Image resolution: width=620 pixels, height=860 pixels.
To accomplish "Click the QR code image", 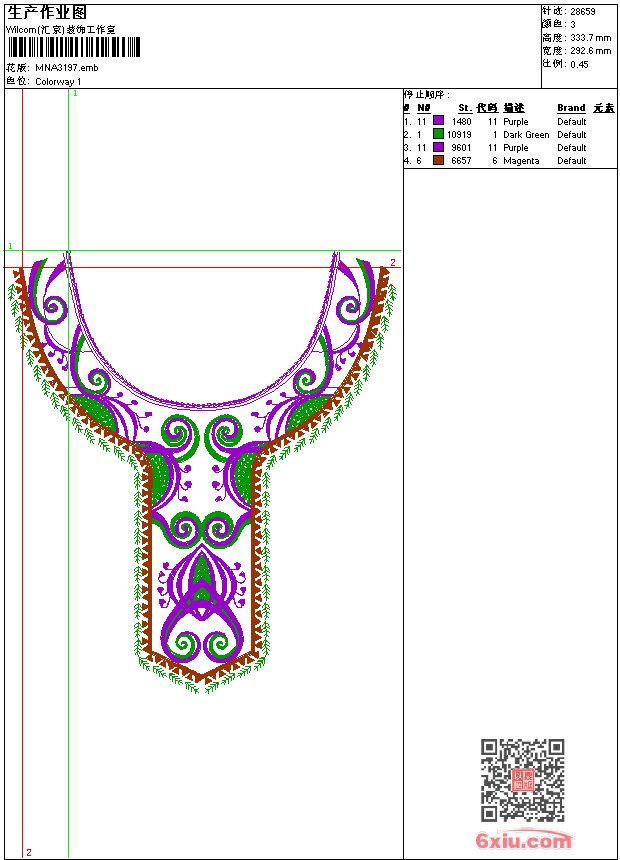I will coord(522,780).
